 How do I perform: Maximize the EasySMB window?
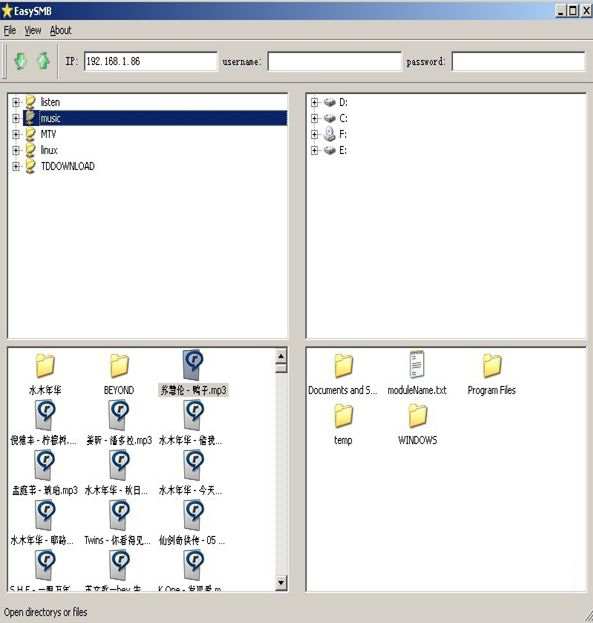click(x=573, y=11)
